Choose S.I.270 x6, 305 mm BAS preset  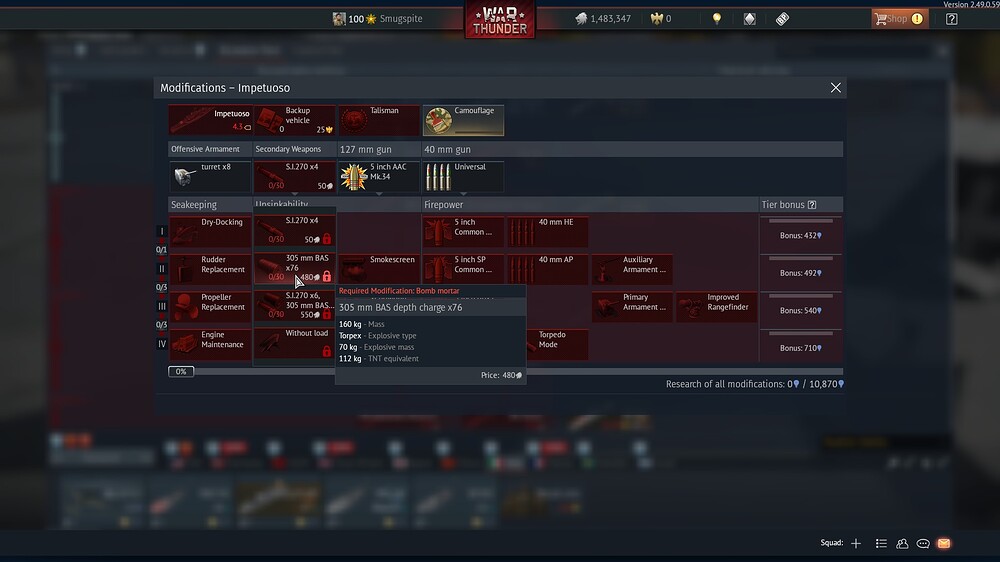pyautogui.click(x=295, y=306)
